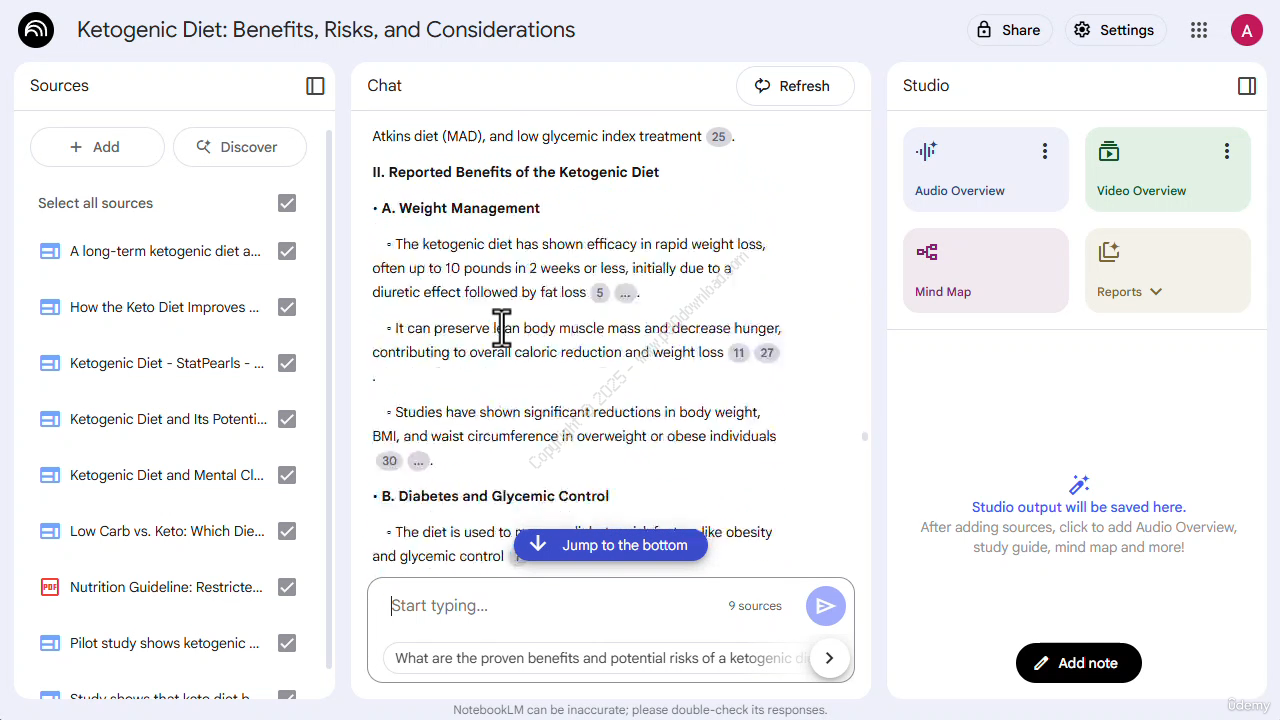Open the account avatar "A"
1280x720 pixels.
coord(1247,30)
